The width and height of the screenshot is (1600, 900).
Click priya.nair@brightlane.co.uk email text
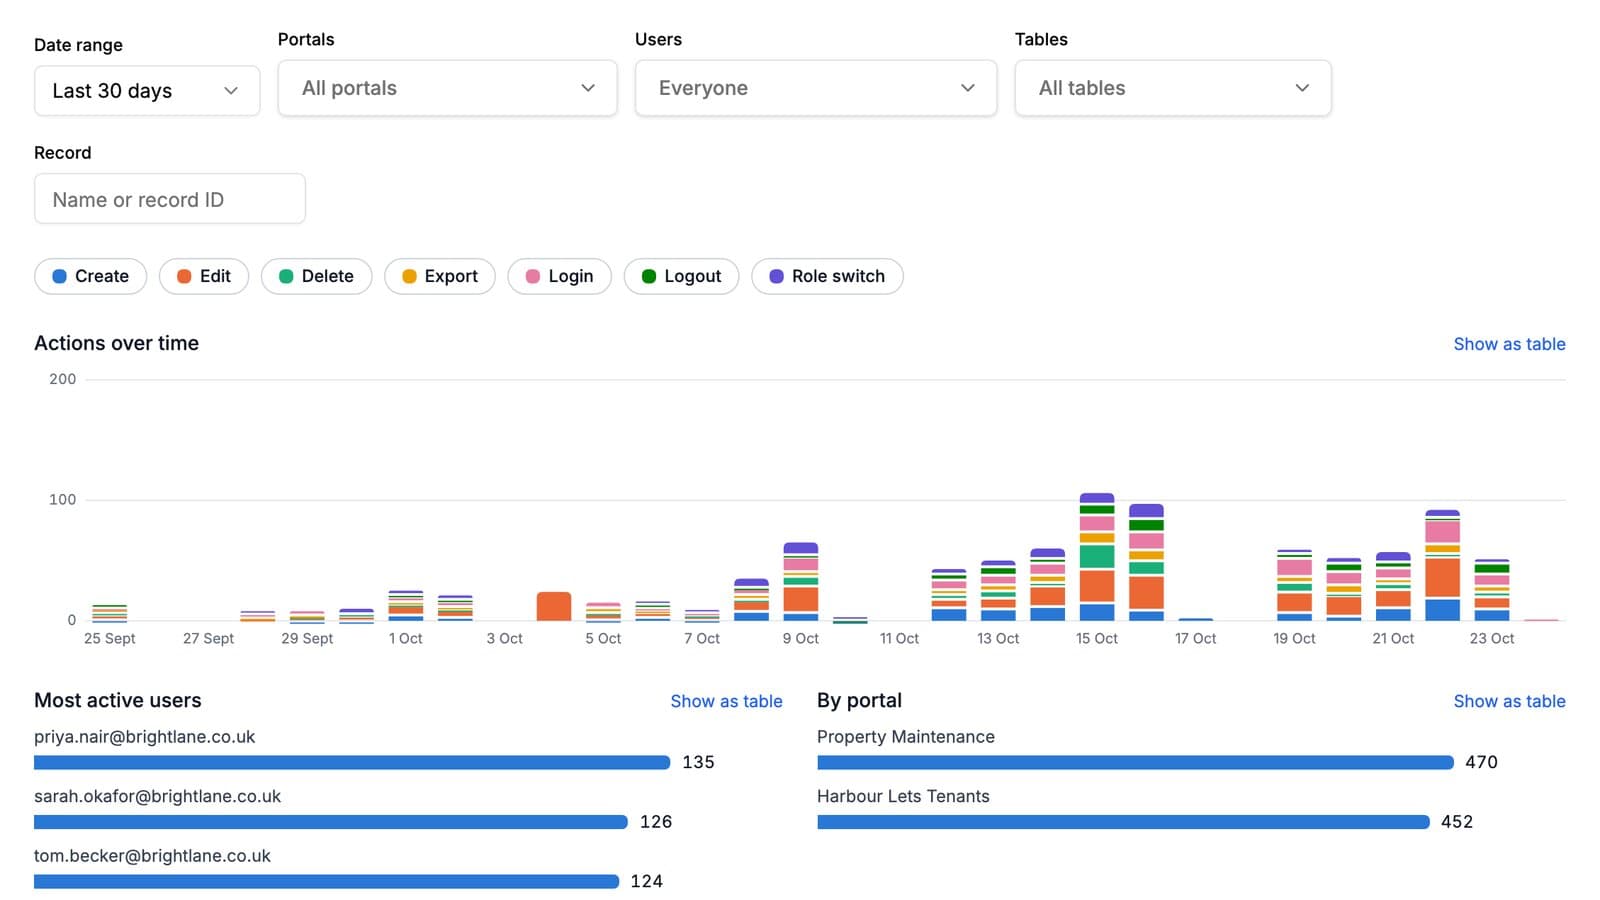point(145,737)
